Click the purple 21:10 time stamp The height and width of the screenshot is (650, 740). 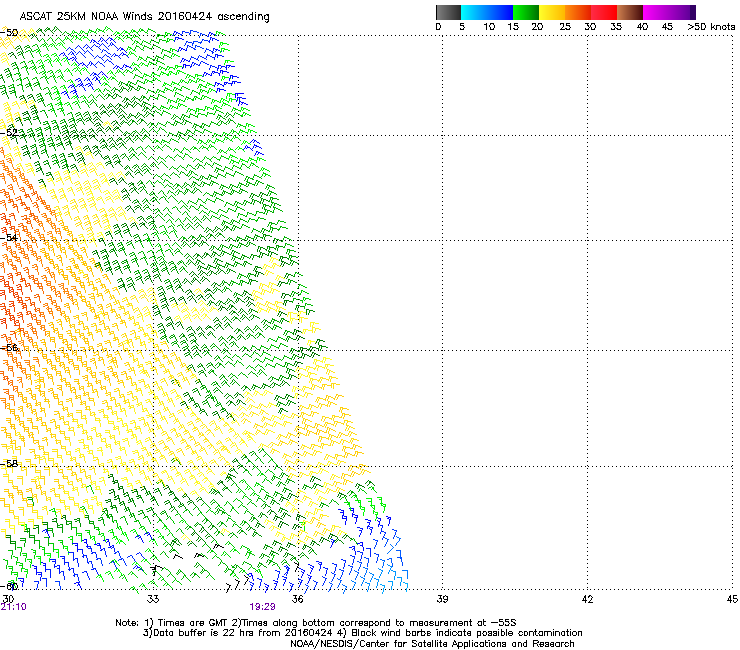point(14,607)
